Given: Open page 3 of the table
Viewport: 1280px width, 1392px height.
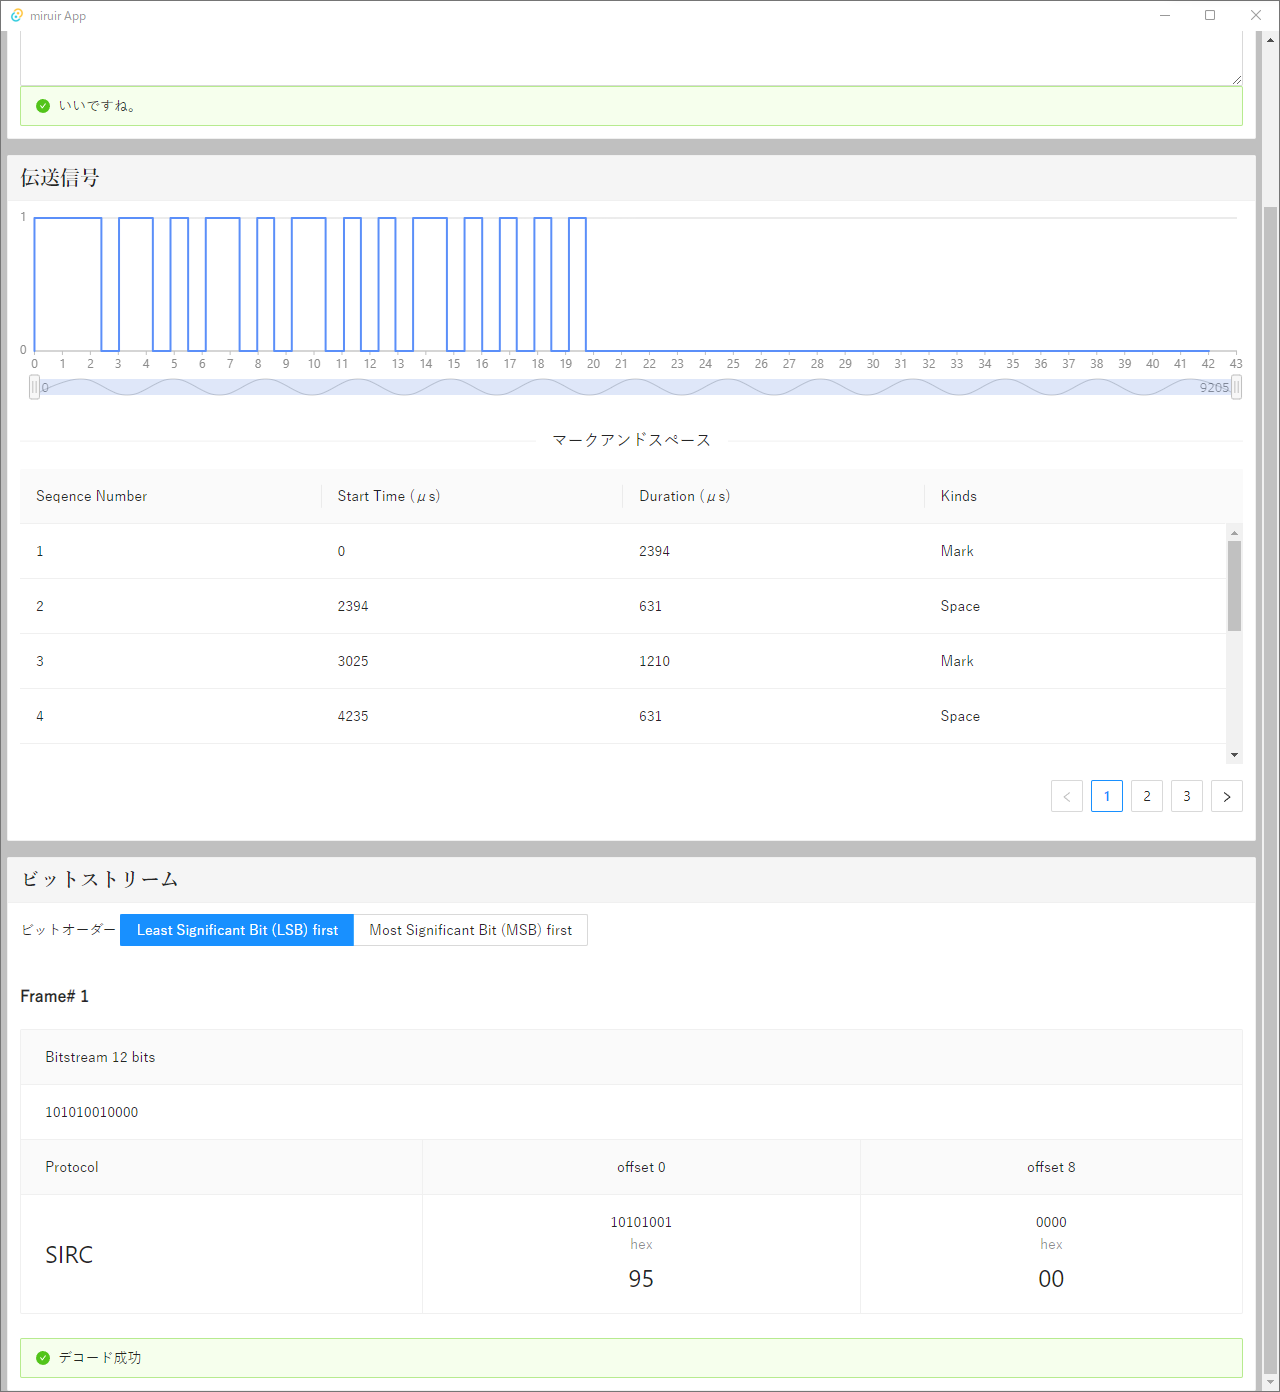Looking at the screenshot, I should 1186,796.
